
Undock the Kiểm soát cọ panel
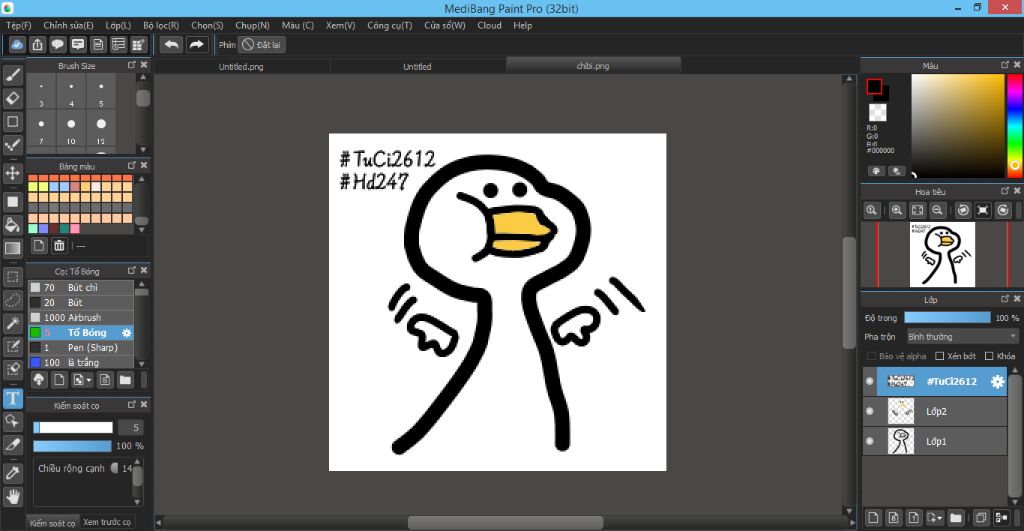click(132, 404)
